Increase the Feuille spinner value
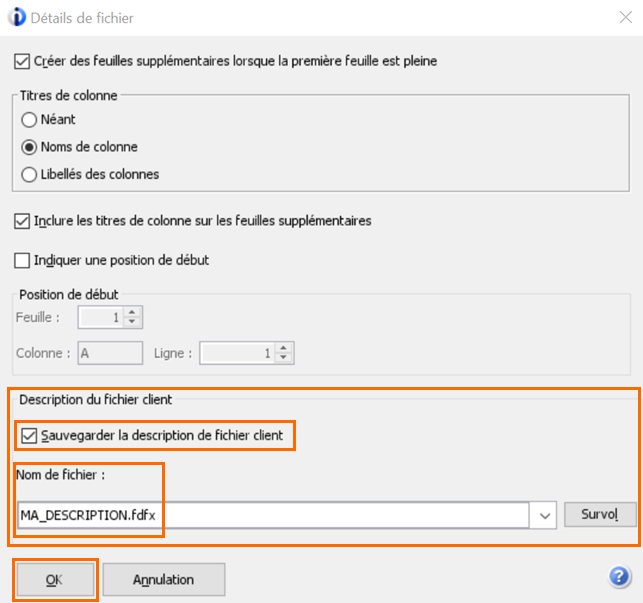Image resolution: width=643 pixels, height=603 pixels. (x=132, y=313)
